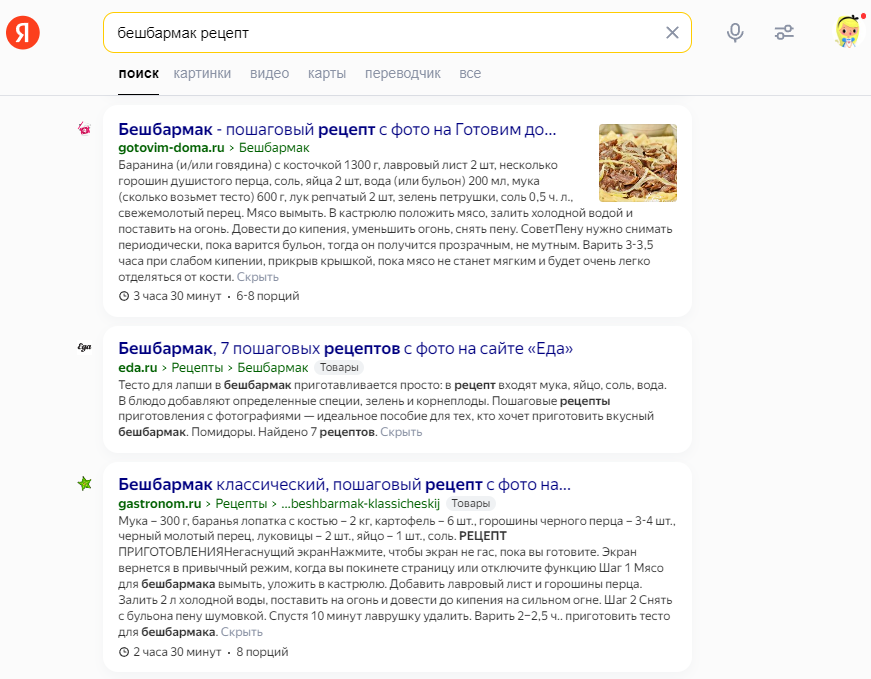
Task: Switch to the видео tab
Action: click(x=270, y=74)
